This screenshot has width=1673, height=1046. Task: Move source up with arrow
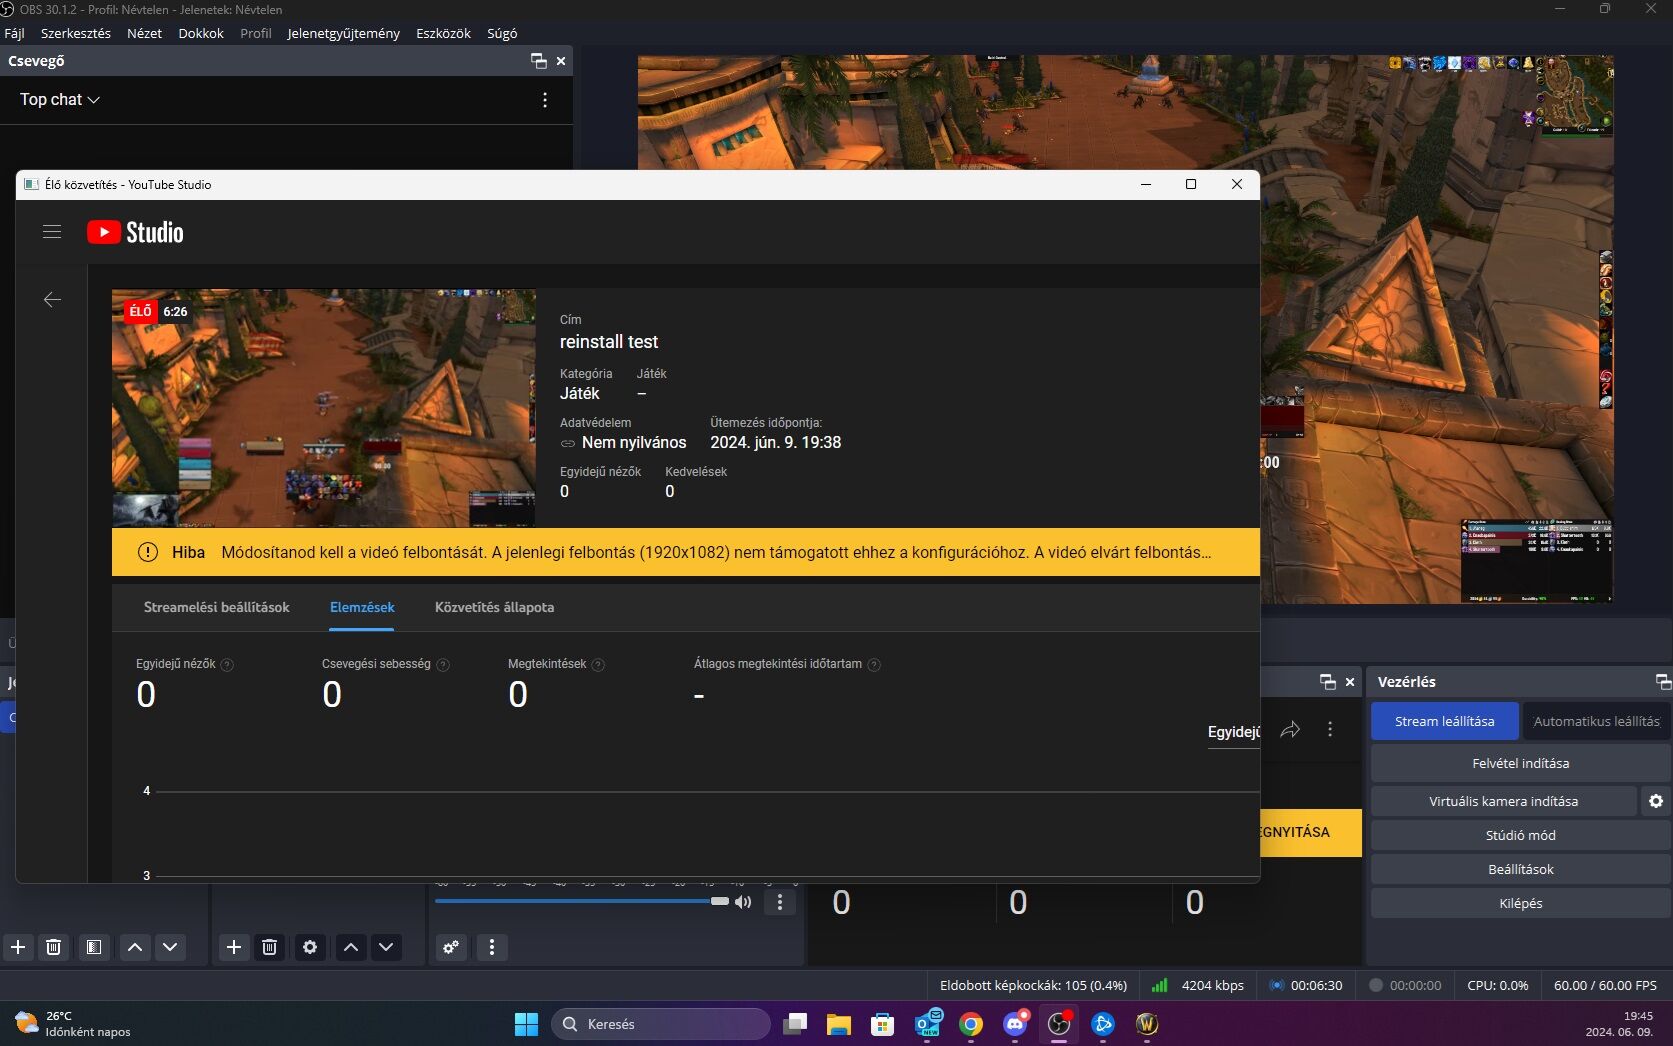[351, 947]
